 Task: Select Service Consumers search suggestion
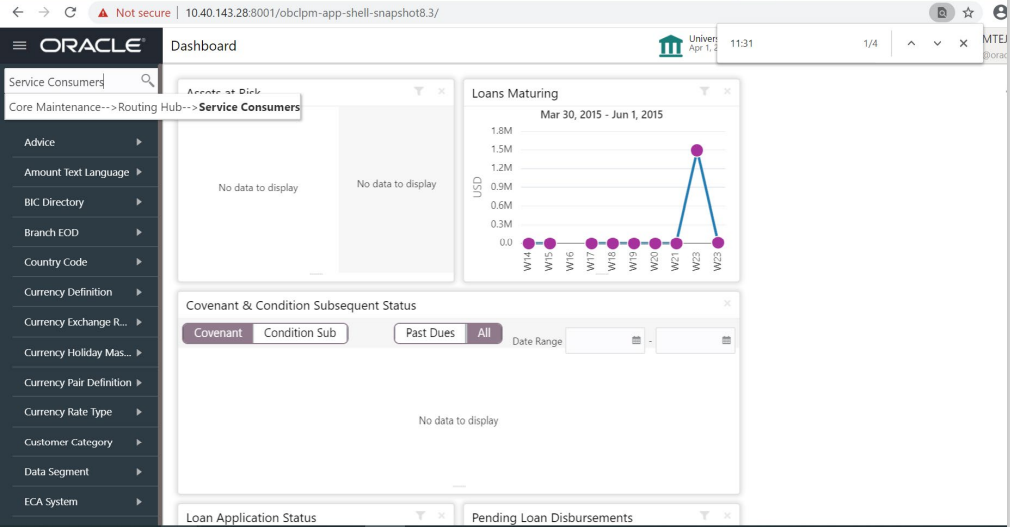pyautogui.click(x=154, y=107)
